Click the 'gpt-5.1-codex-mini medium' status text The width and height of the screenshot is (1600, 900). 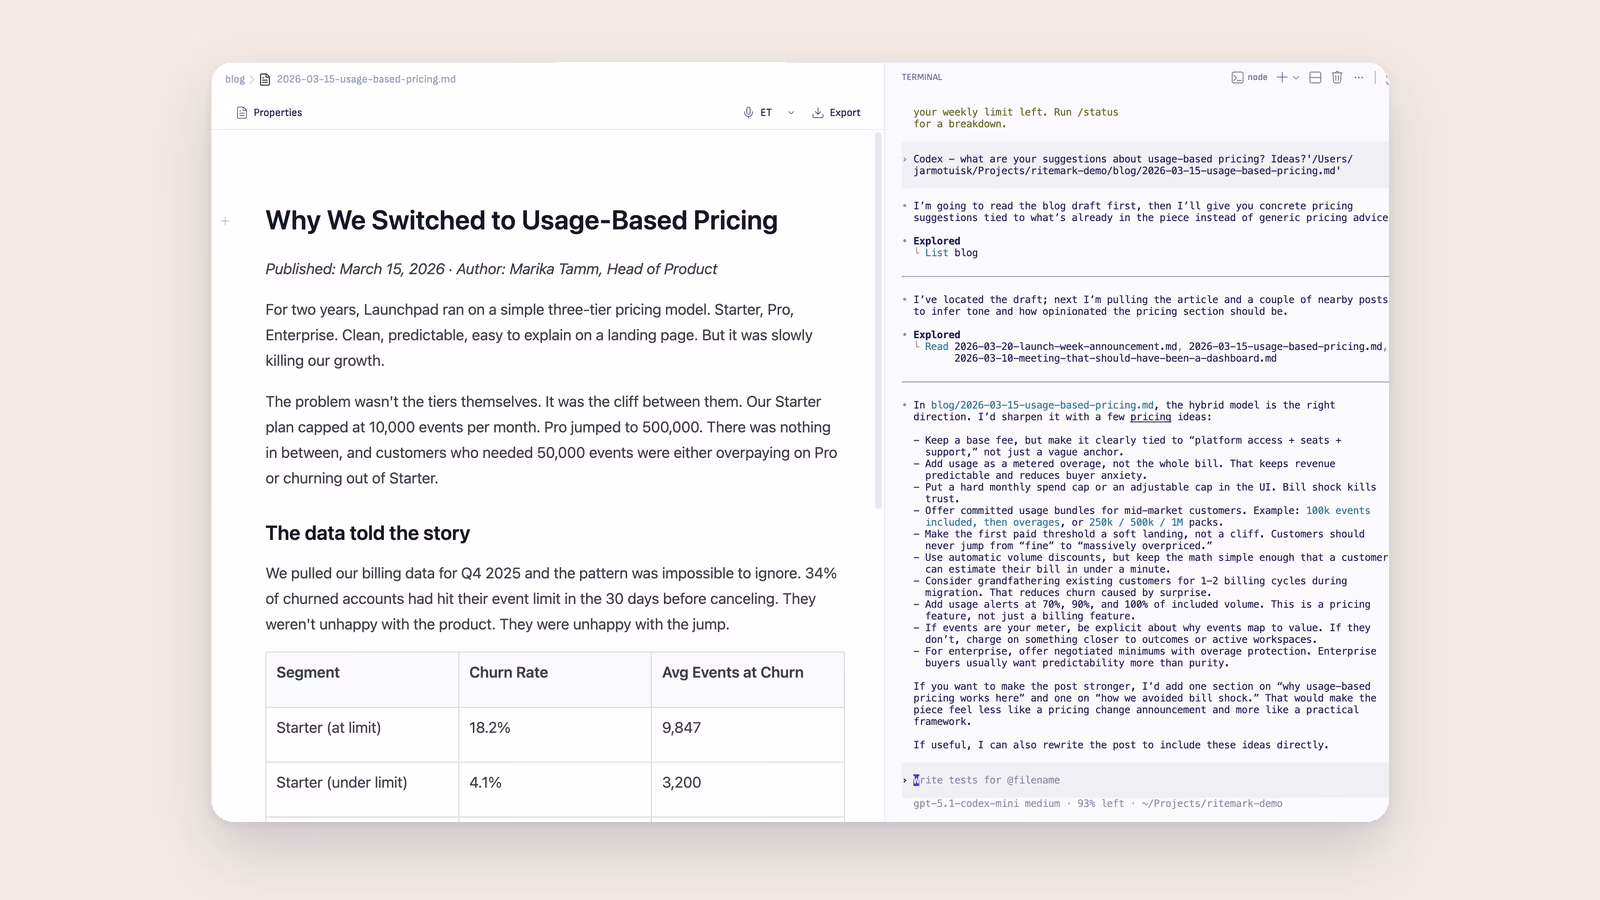[986, 804]
